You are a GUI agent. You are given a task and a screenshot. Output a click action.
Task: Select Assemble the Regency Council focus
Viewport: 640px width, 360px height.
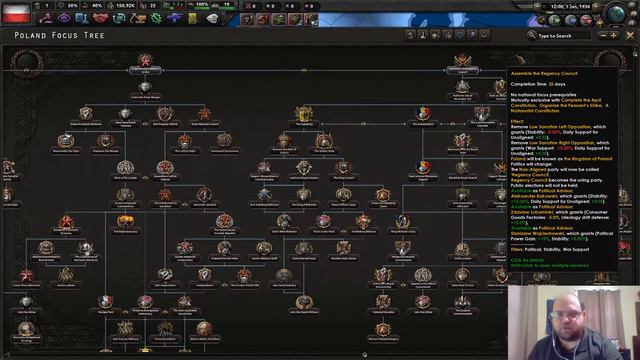pyautogui.click(x=462, y=63)
